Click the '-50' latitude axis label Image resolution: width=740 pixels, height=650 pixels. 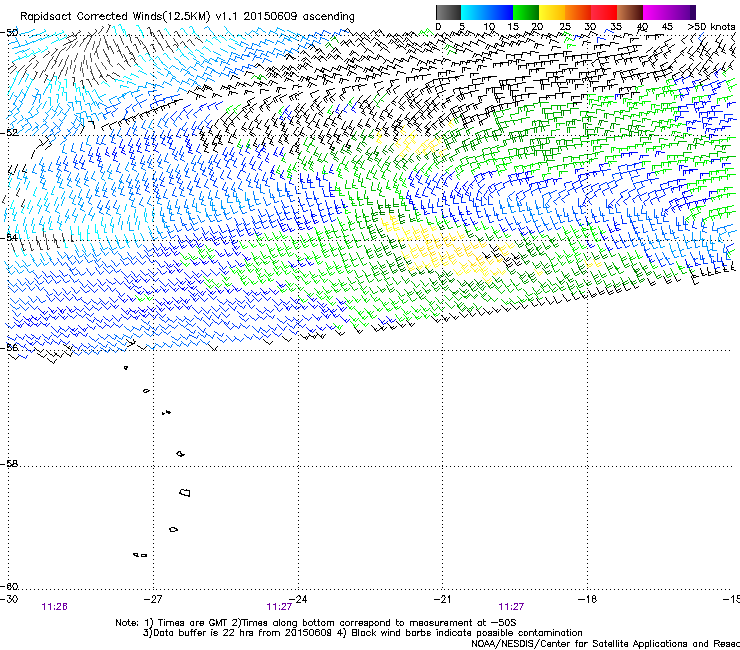(x=9, y=33)
